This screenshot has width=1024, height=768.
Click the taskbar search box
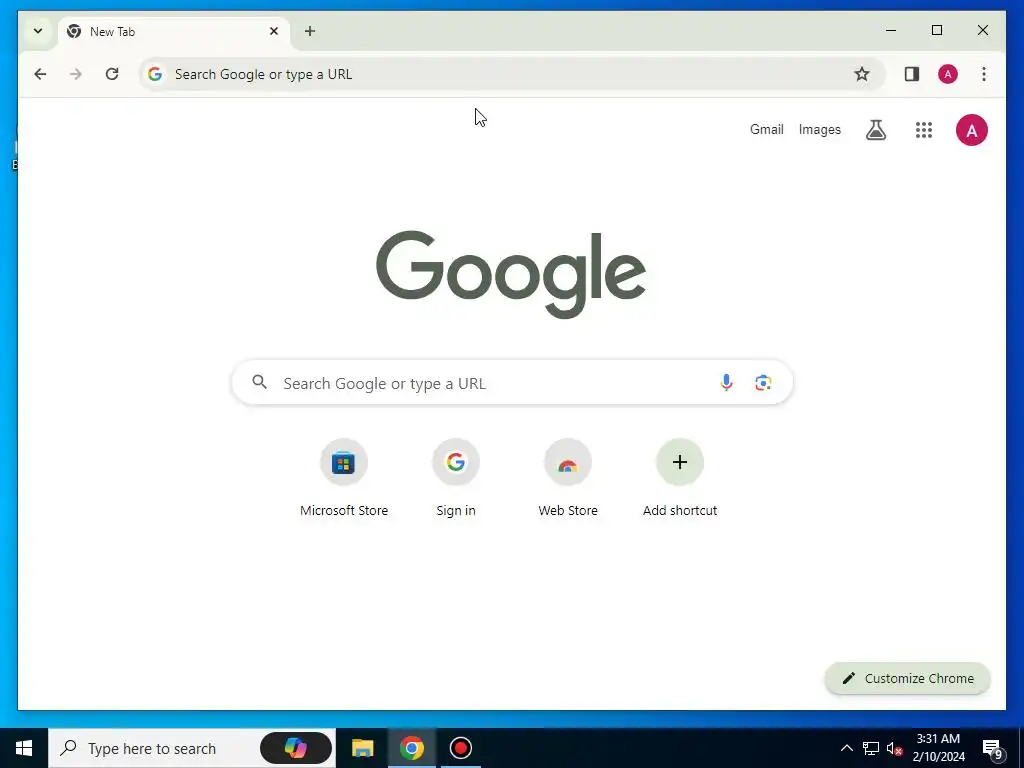tap(191, 748)
